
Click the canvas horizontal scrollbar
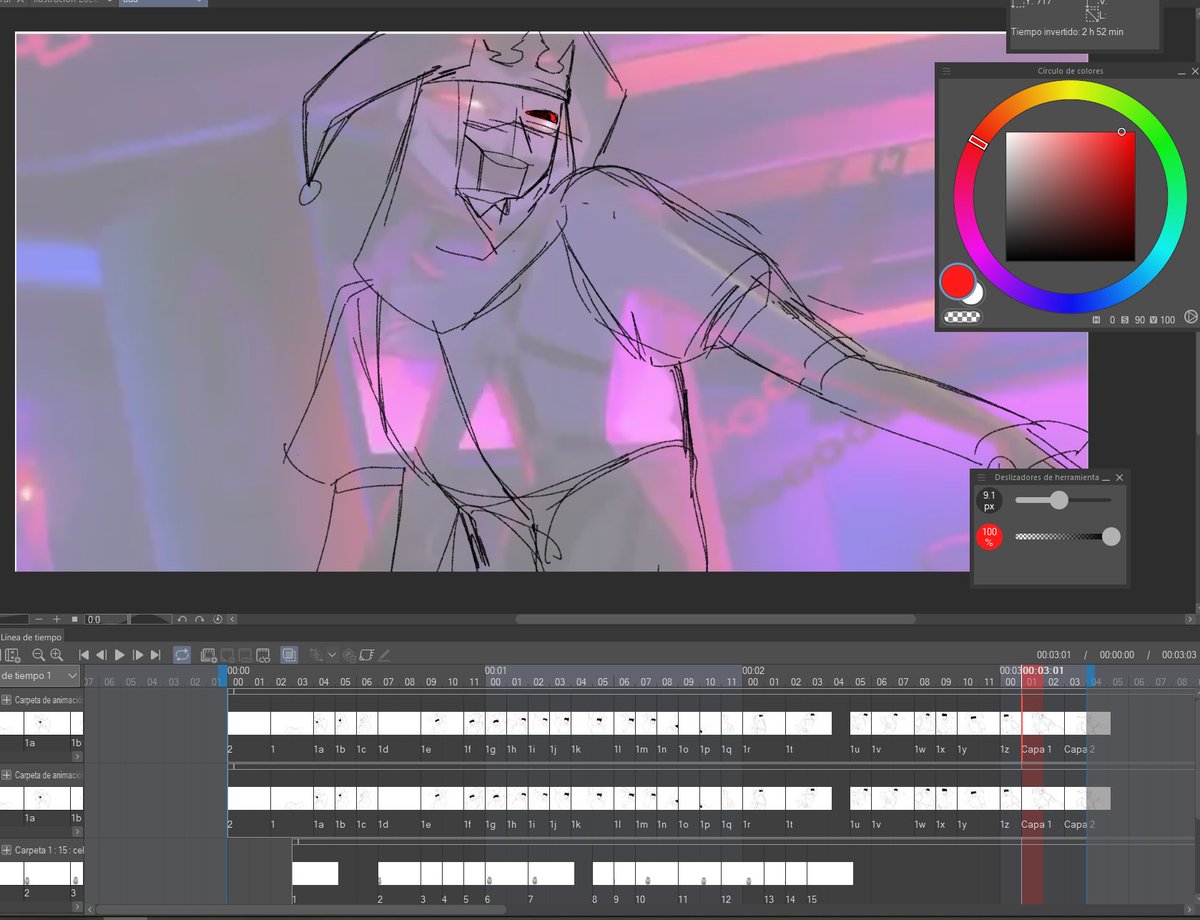pos(715,620)
